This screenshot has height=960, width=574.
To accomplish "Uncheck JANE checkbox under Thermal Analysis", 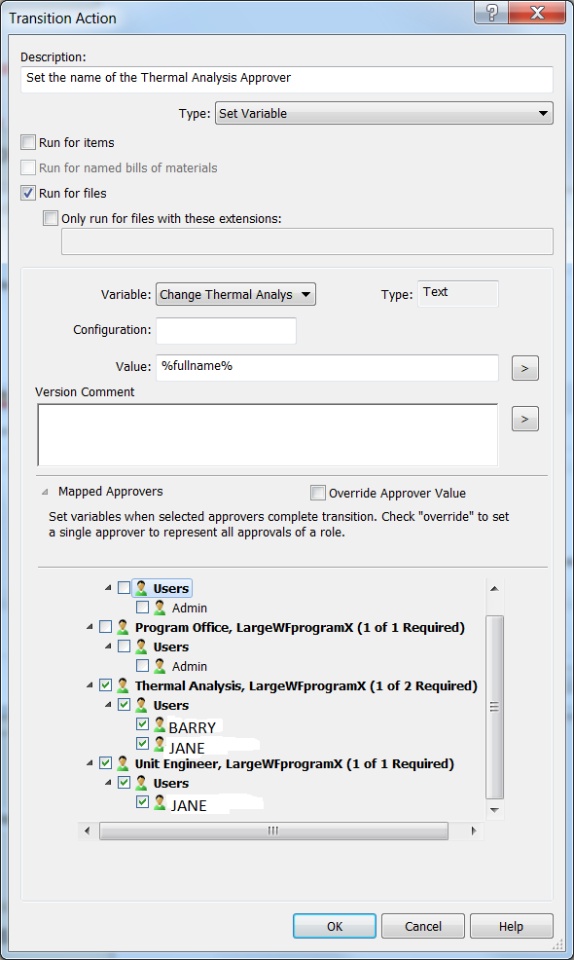I will click(142, 744).
